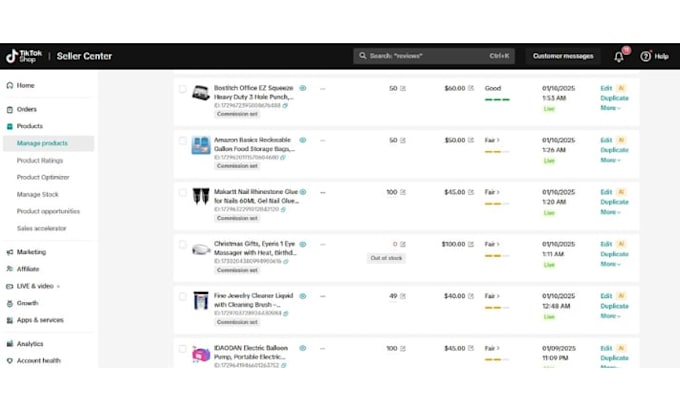Image resolution: width=680 pixels, height=411 pixels.
Task: Toggle visibility eye for Amazon Basics bags
Action: click(x=303, y=140)
